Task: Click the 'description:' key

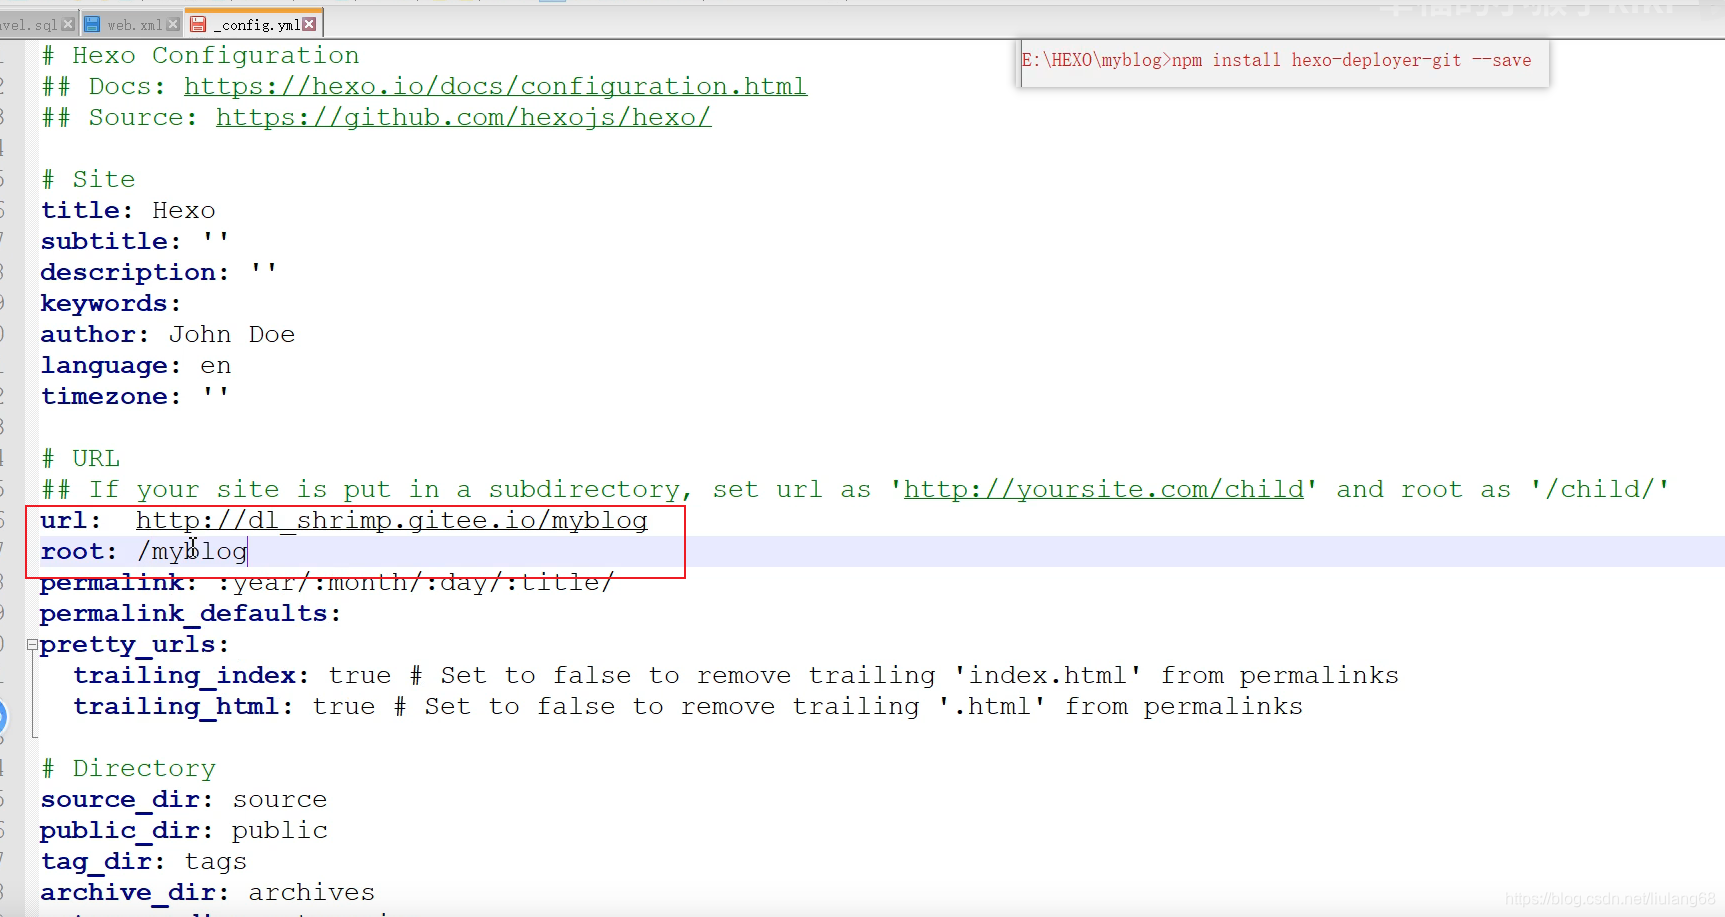Action: [135, 273]
